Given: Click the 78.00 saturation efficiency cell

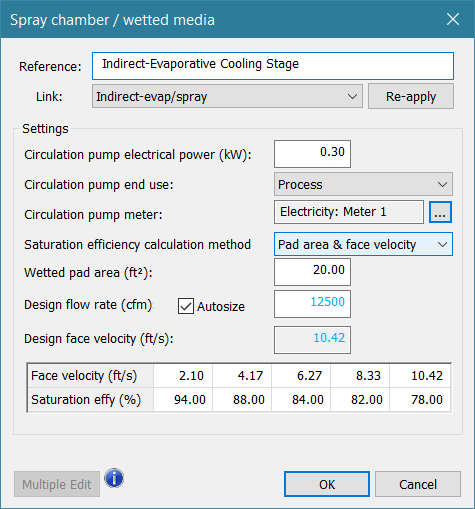Looking at the screenshot, I should [420, 399].
